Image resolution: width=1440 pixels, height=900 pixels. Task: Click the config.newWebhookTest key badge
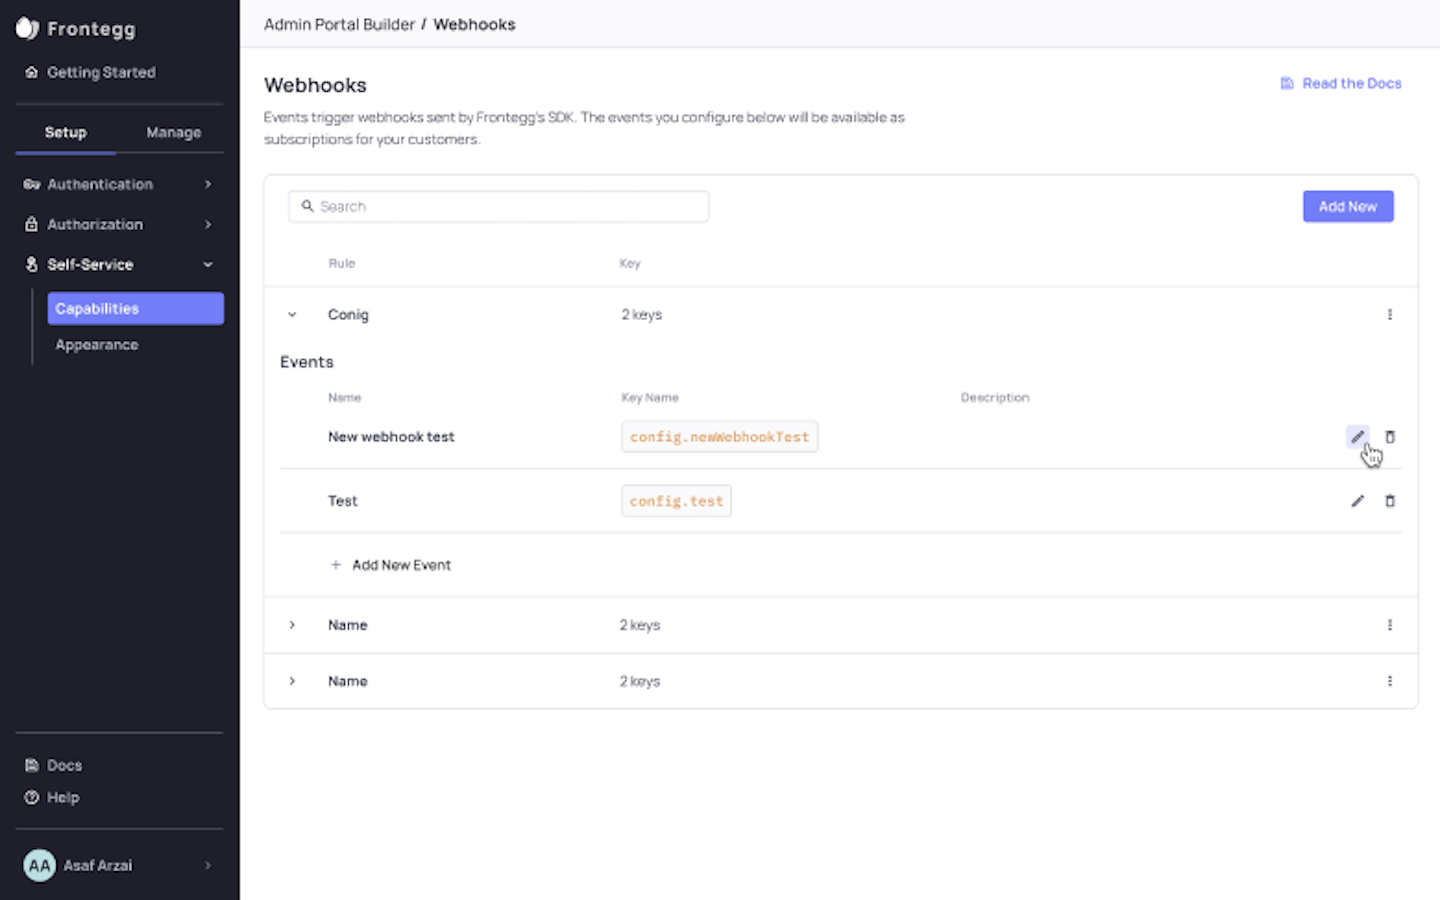coord(720,437)
